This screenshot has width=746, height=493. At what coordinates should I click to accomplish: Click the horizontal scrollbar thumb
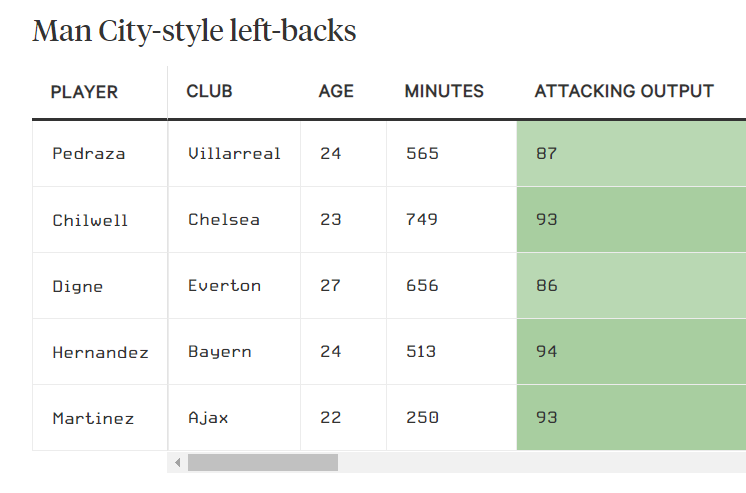click(x=263, y=463)
